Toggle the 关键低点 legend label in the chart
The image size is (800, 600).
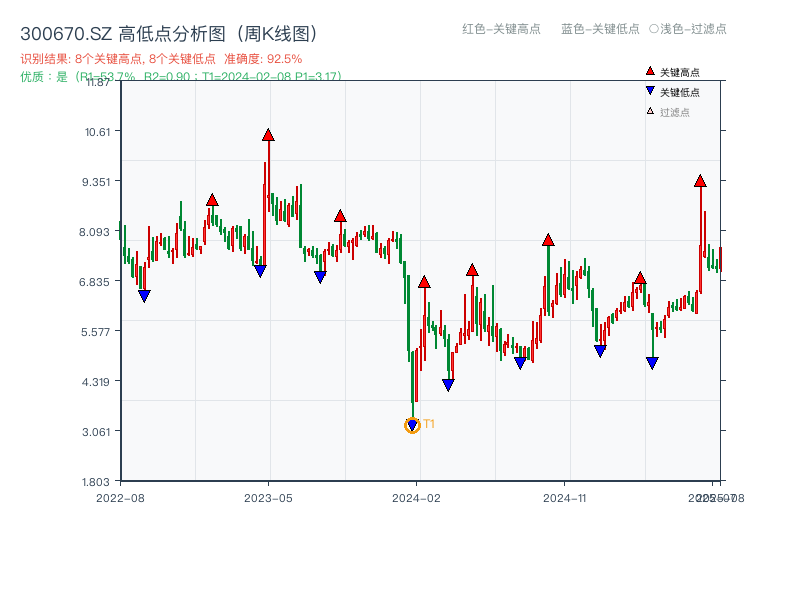click(680, 92)
